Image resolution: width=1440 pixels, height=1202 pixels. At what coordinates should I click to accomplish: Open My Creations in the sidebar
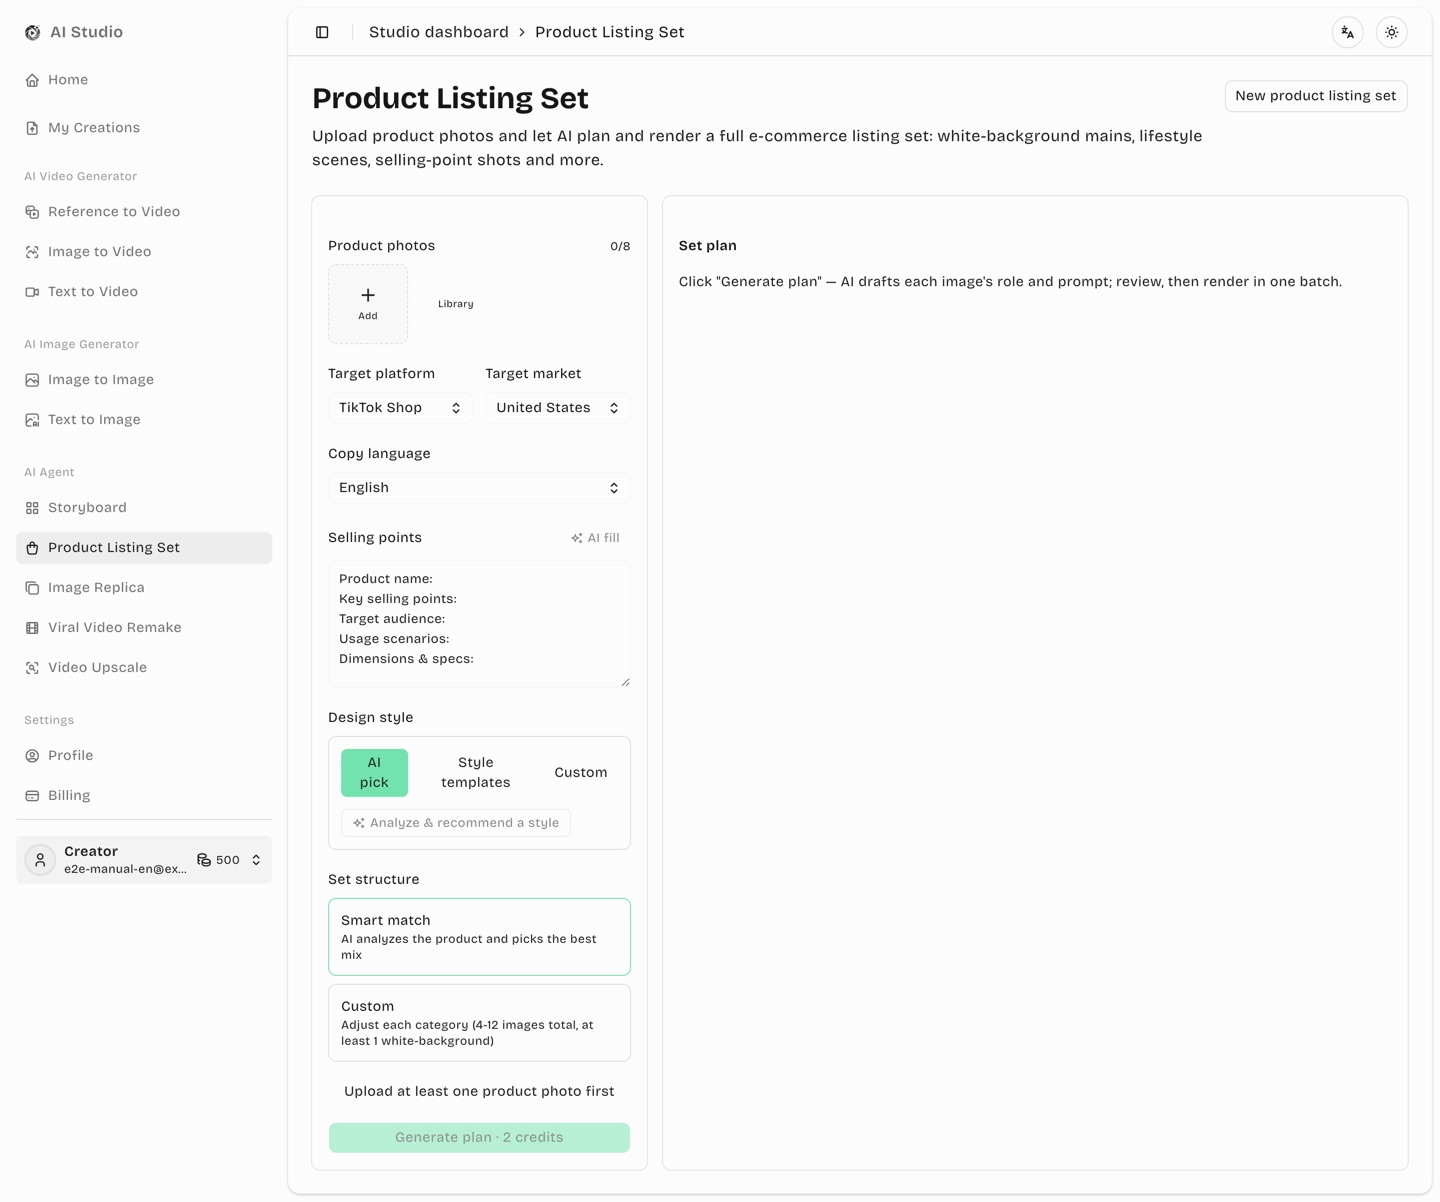tap(144, 128)
